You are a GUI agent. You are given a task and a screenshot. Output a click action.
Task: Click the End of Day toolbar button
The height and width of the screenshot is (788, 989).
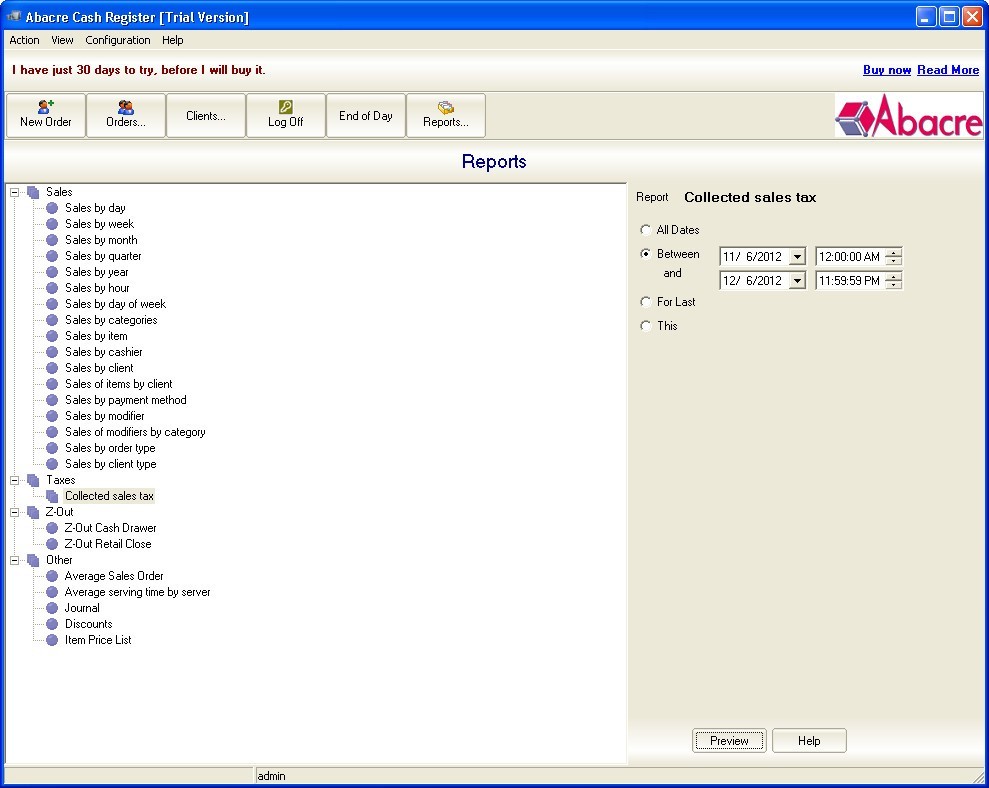(x=365, y=115)
